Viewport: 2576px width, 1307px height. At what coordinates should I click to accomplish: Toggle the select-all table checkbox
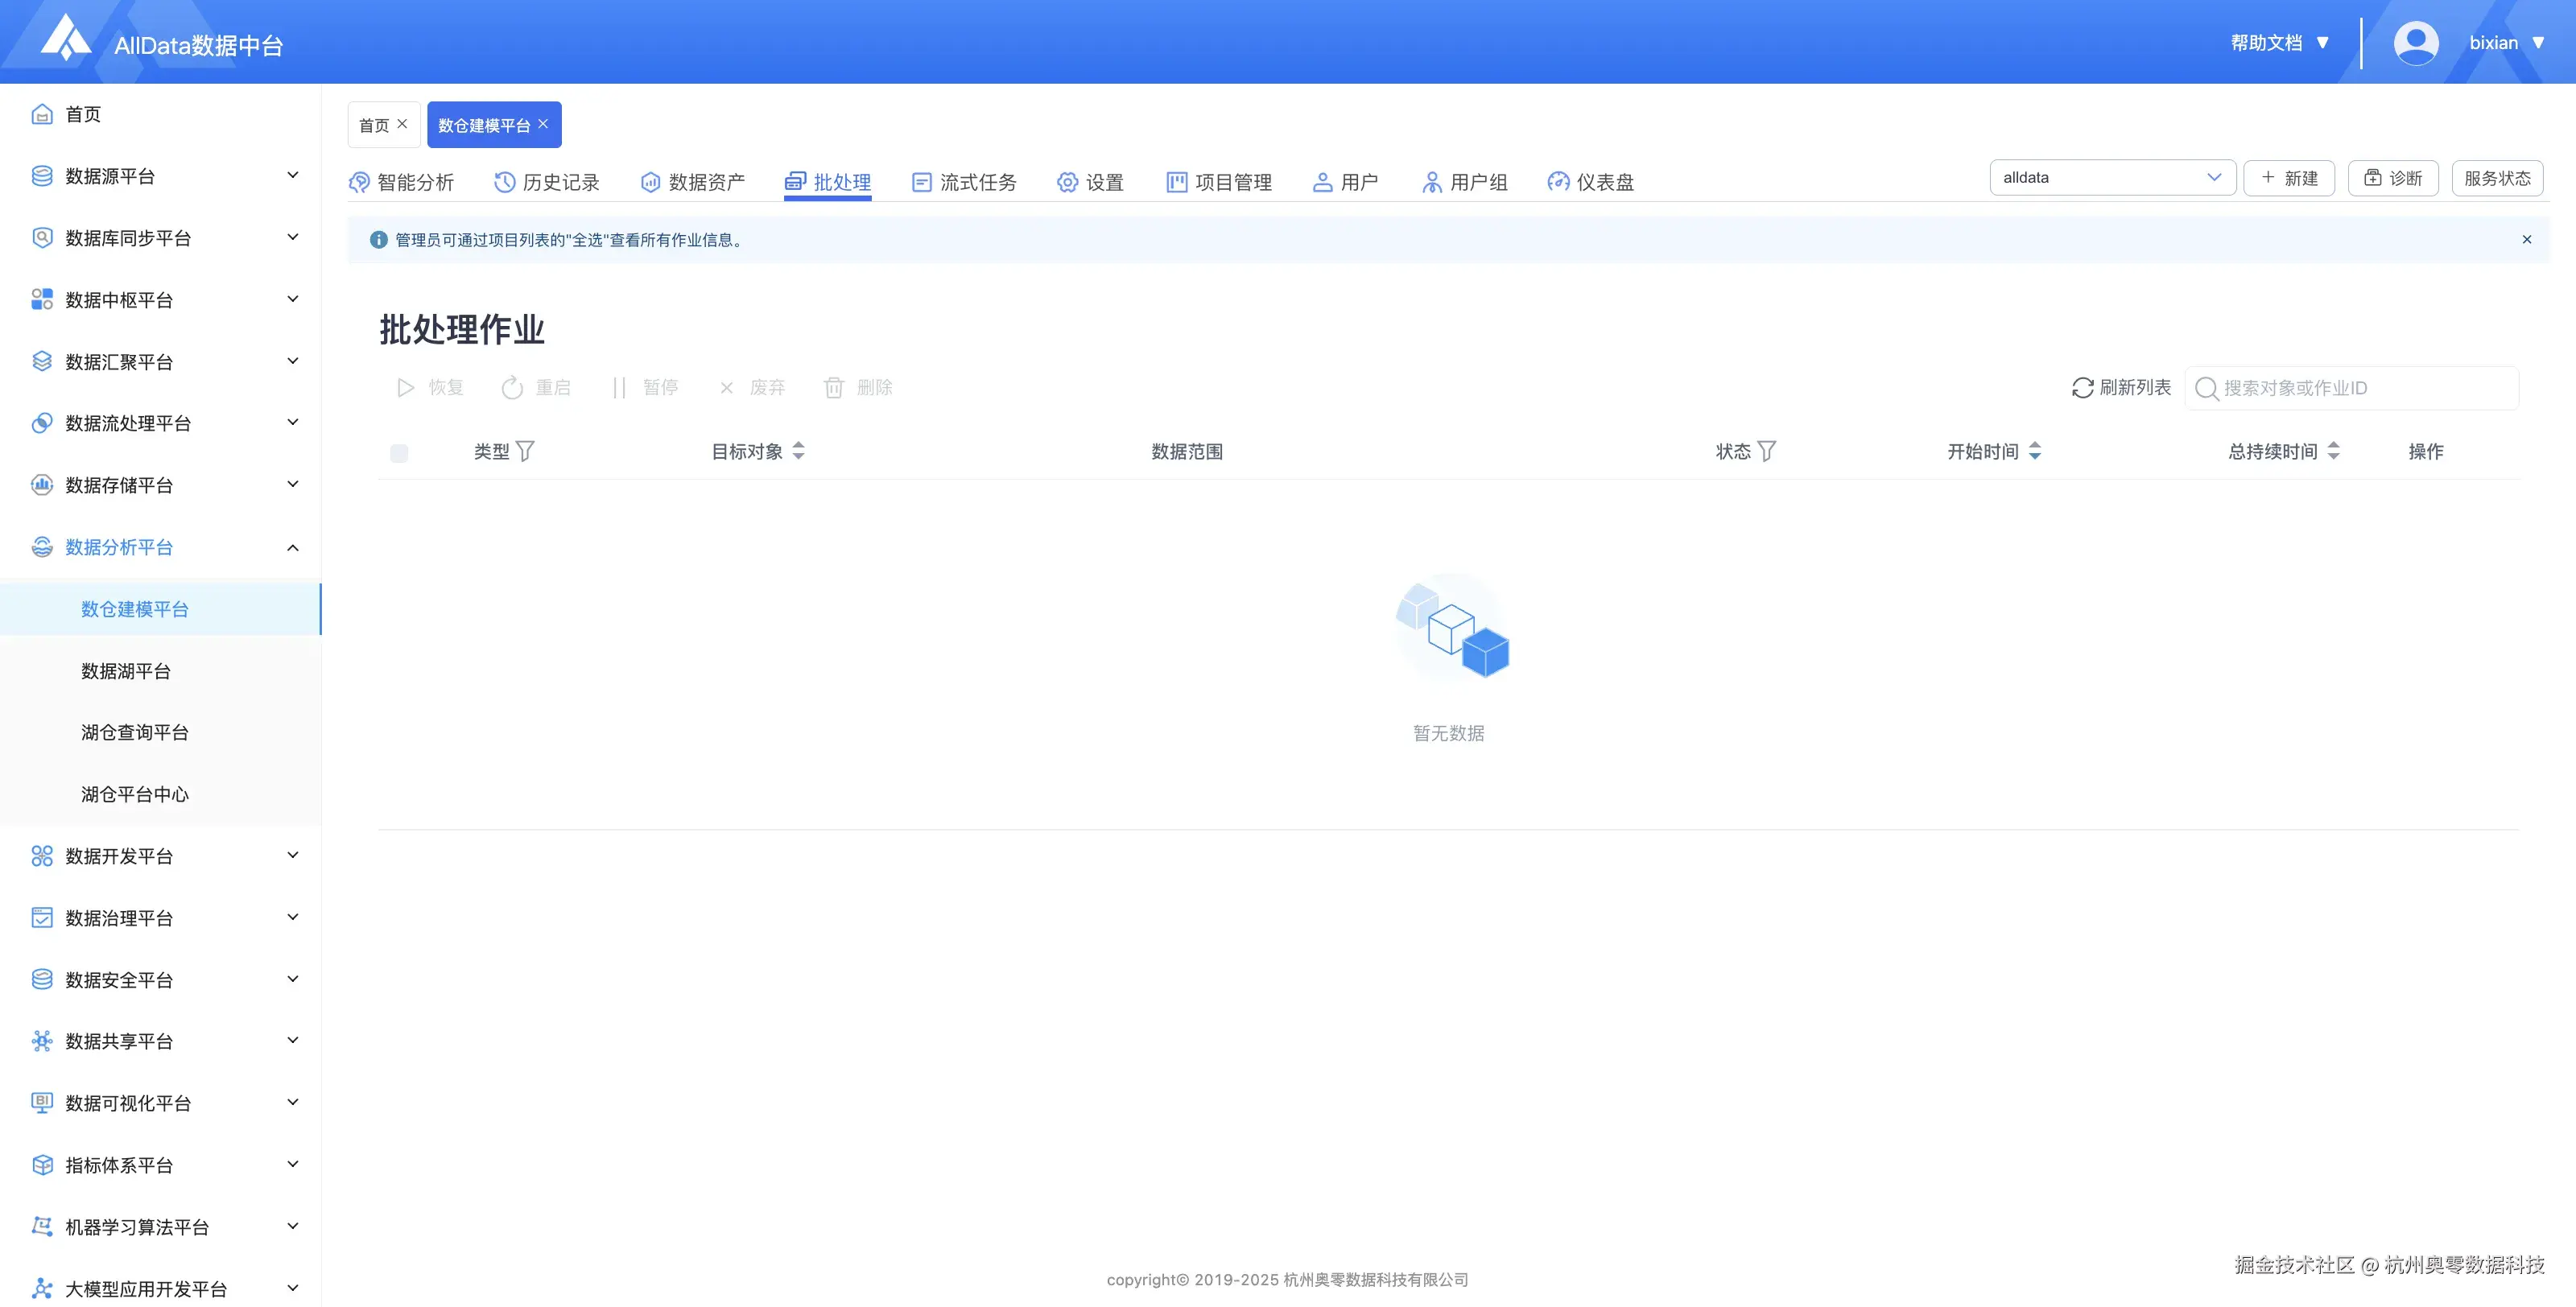(399, 453)
